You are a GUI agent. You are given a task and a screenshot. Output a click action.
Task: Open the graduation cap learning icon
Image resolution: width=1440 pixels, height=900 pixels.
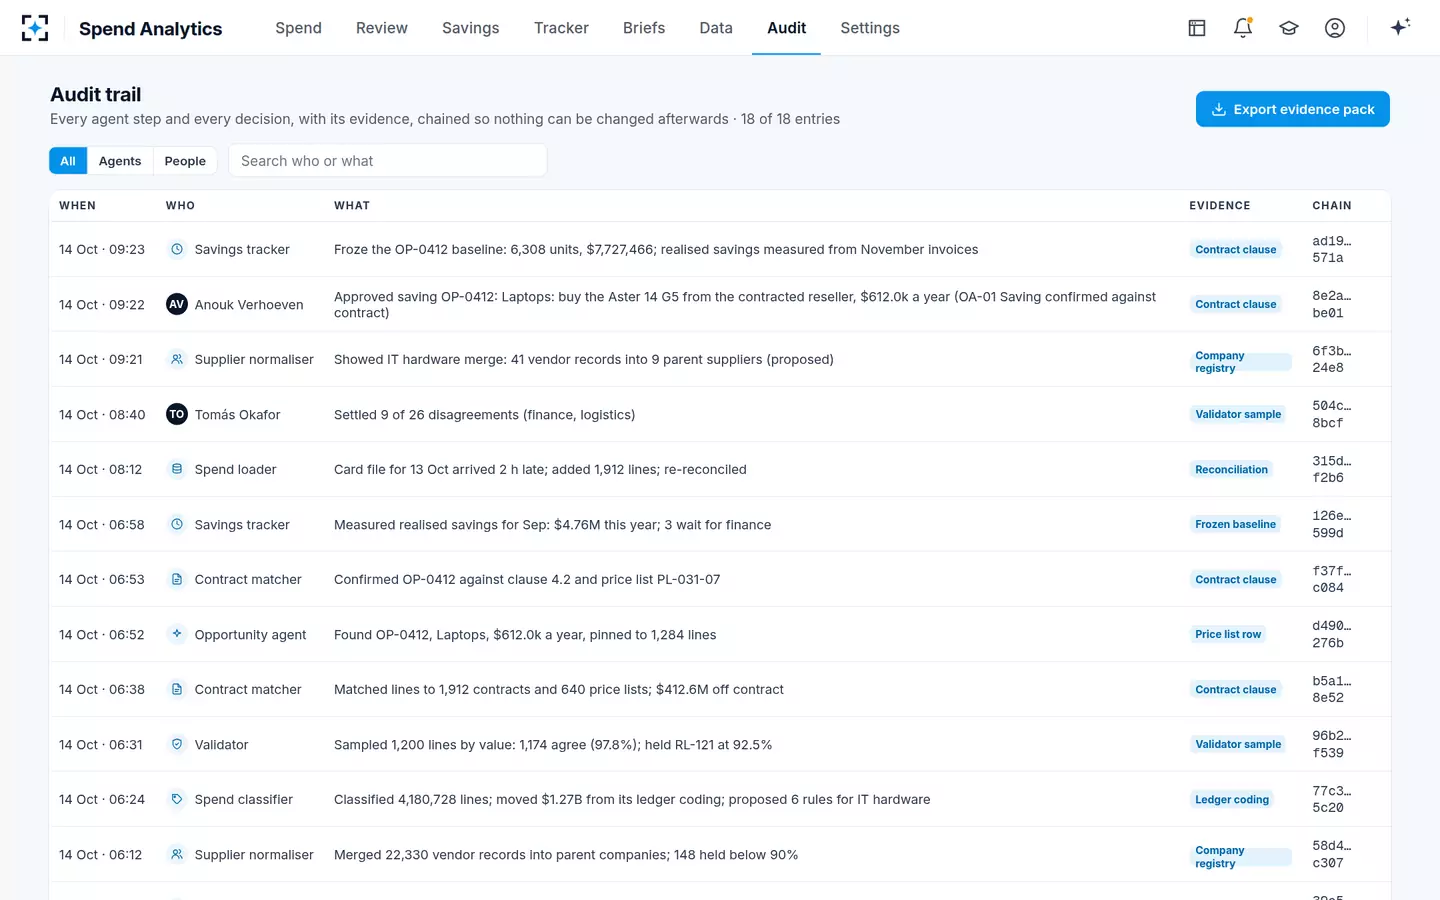1289,28
